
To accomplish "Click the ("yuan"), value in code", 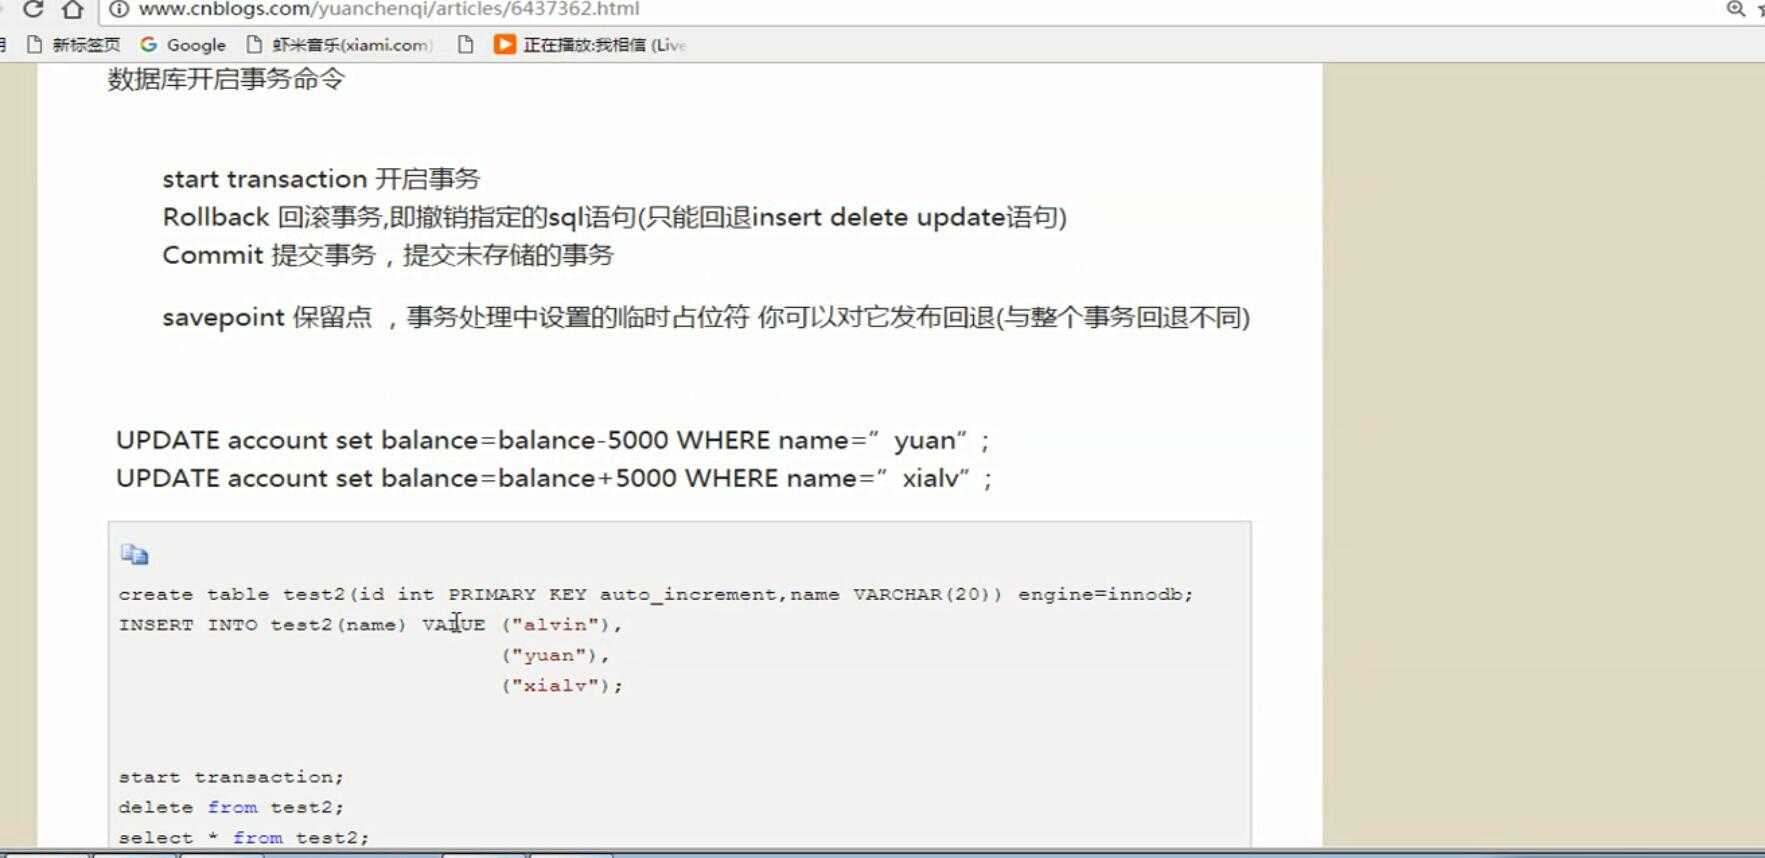I will pos(555,655).
